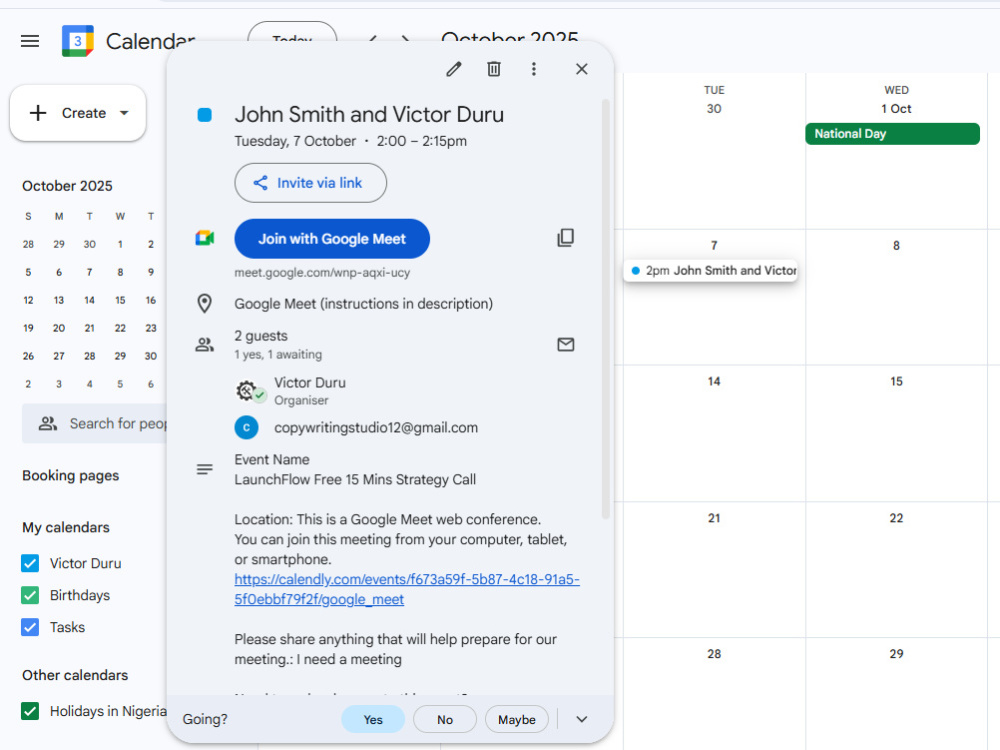Toggle Victor Duru calendar checkbox
The image size is (1000, 750).
click(x=30, y=563)
